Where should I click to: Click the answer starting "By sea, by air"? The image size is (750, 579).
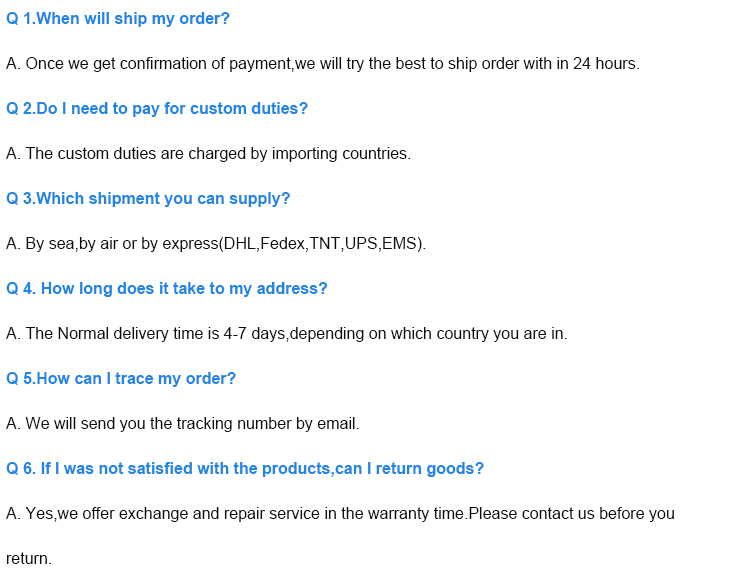tap(216, 244)
